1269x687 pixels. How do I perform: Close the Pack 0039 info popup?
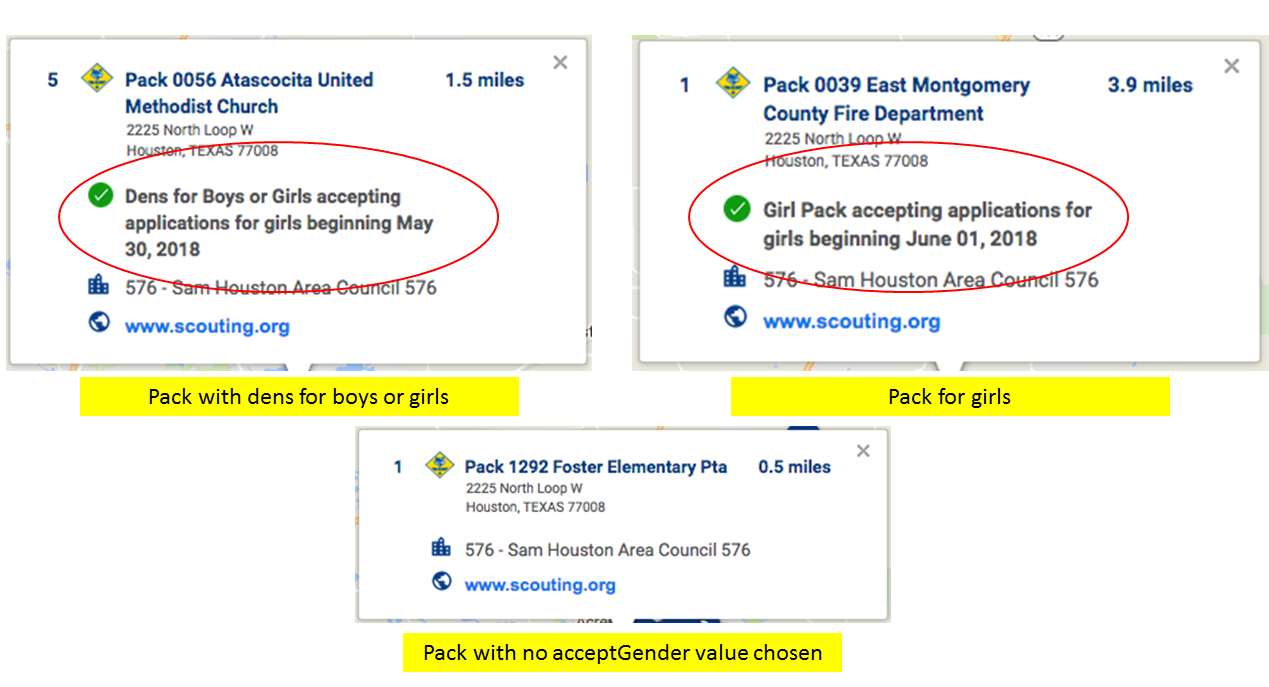click(1232, 66)
